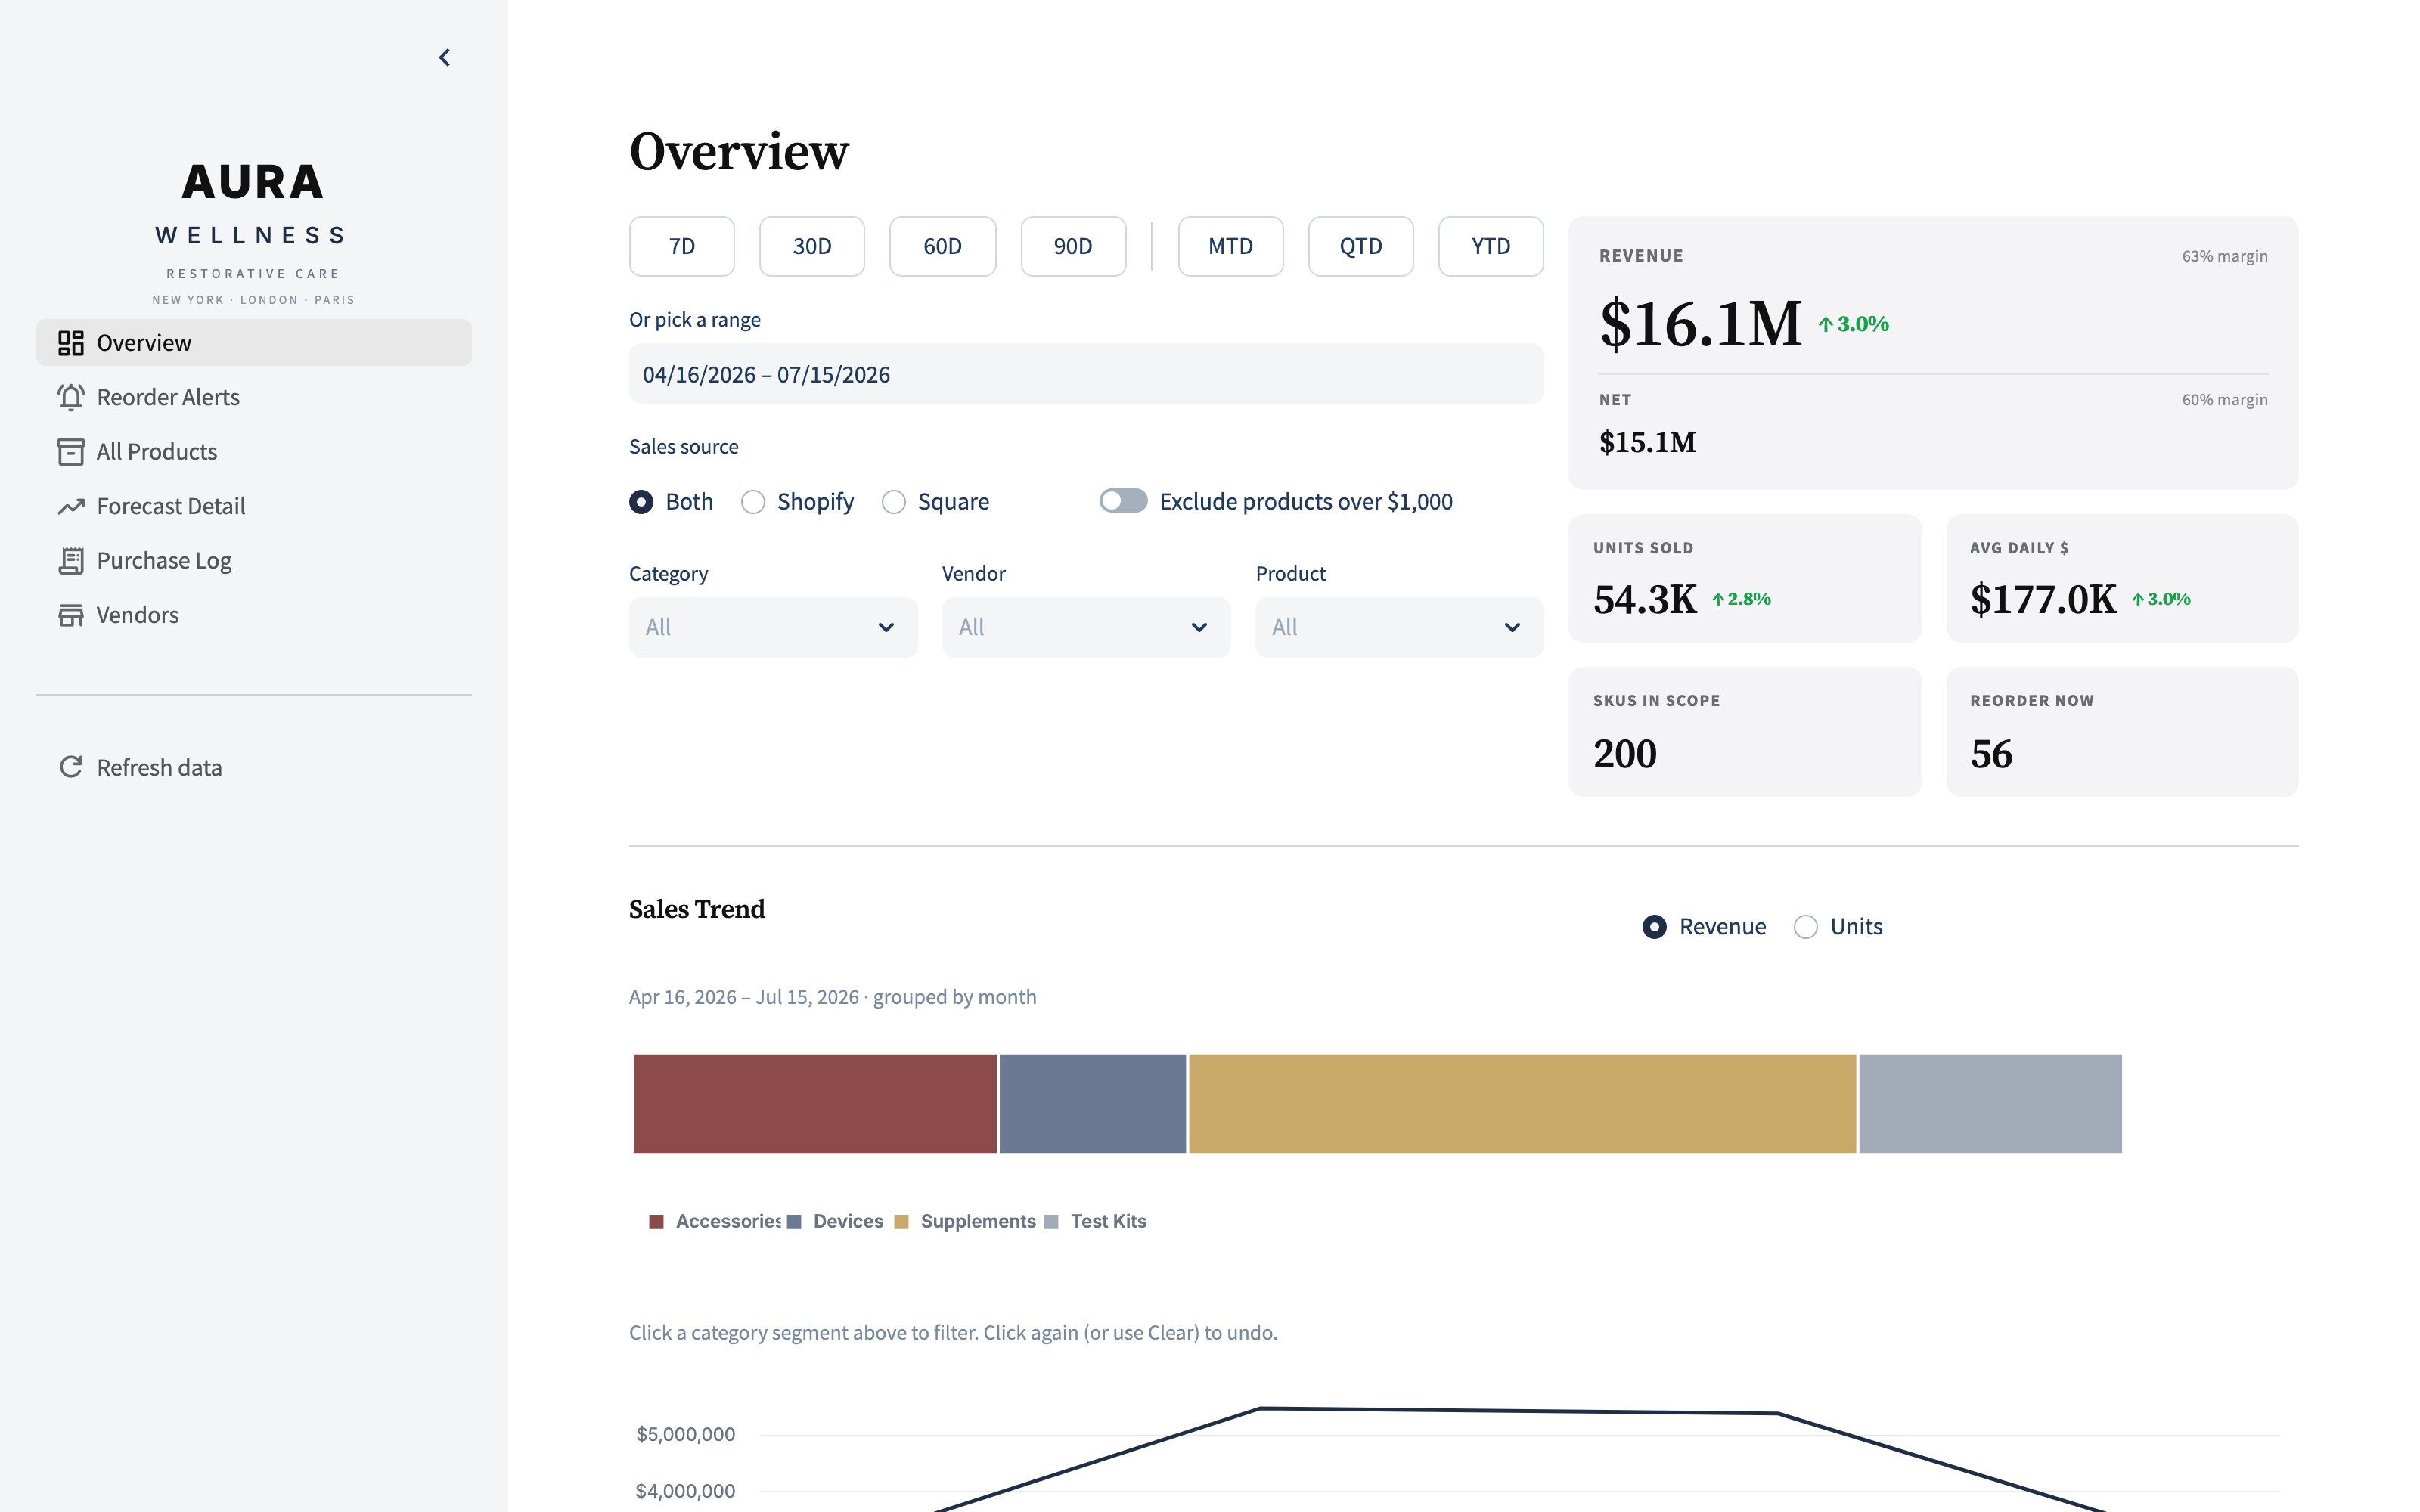2420x1512 pixels.
Task: Click the Refresh data circular arrow icon
Action: 71,767
